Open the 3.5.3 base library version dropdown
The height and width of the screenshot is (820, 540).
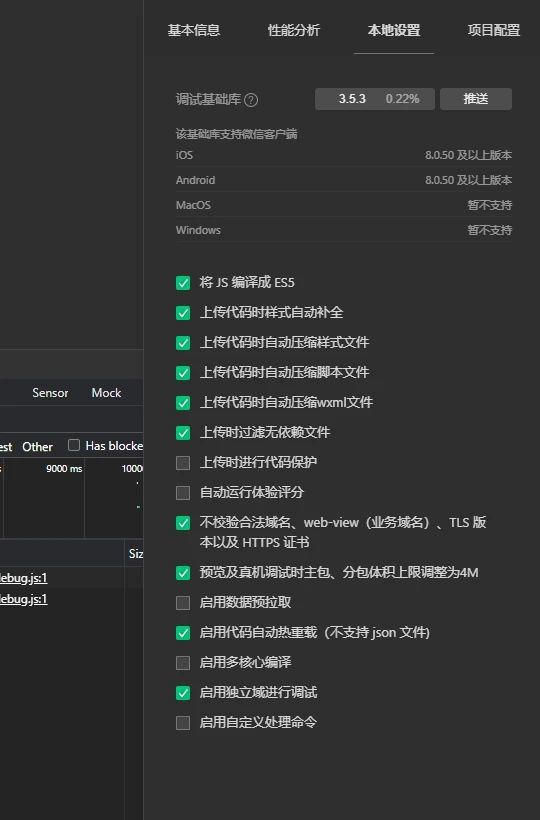tap(374, 99)
